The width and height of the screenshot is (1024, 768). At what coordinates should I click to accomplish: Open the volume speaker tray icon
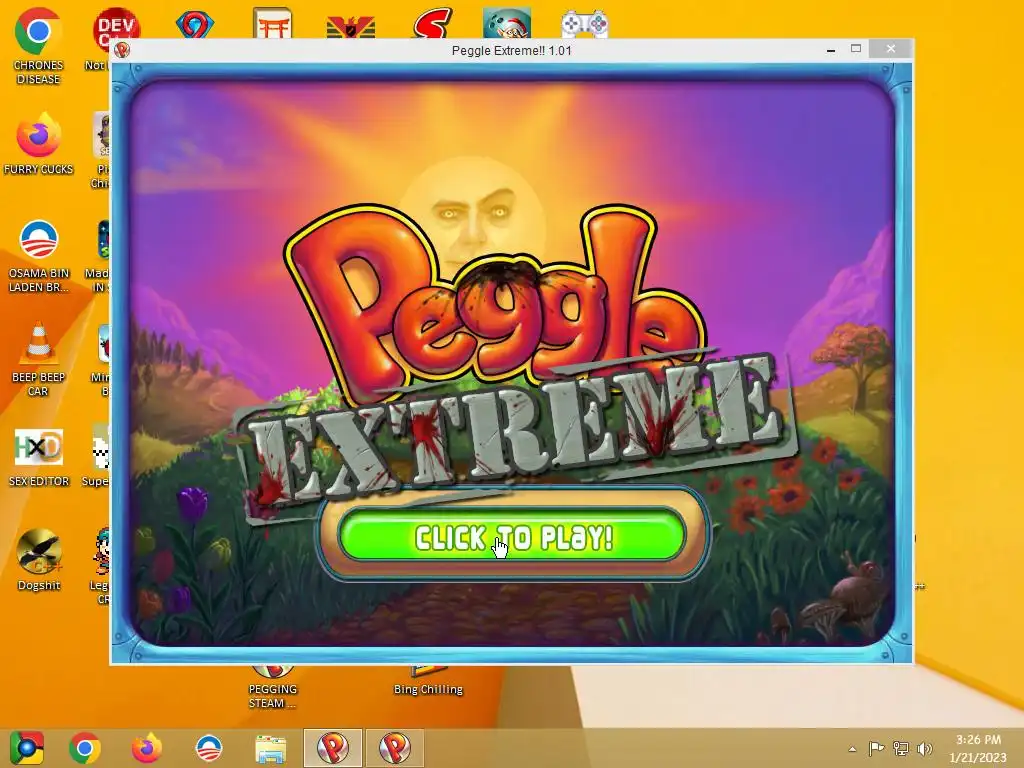[924, 748]
